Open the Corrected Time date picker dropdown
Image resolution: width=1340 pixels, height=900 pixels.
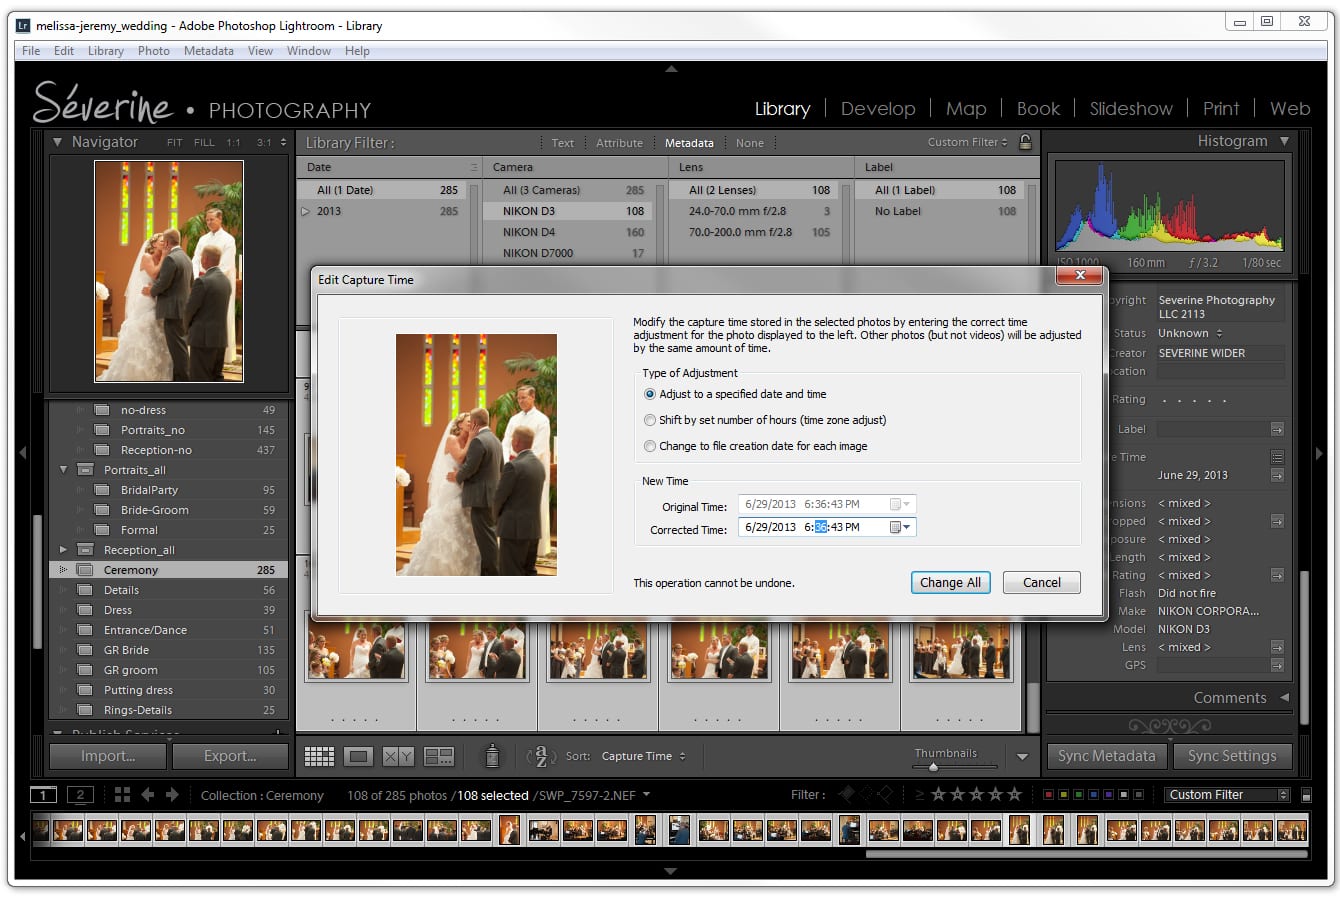pos(905,527)
